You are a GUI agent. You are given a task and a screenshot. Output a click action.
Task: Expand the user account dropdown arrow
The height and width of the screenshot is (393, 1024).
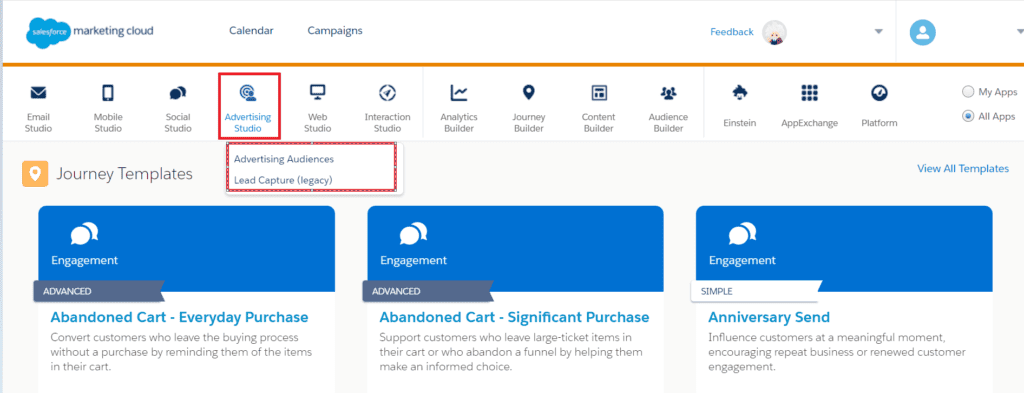(1019, 32)
